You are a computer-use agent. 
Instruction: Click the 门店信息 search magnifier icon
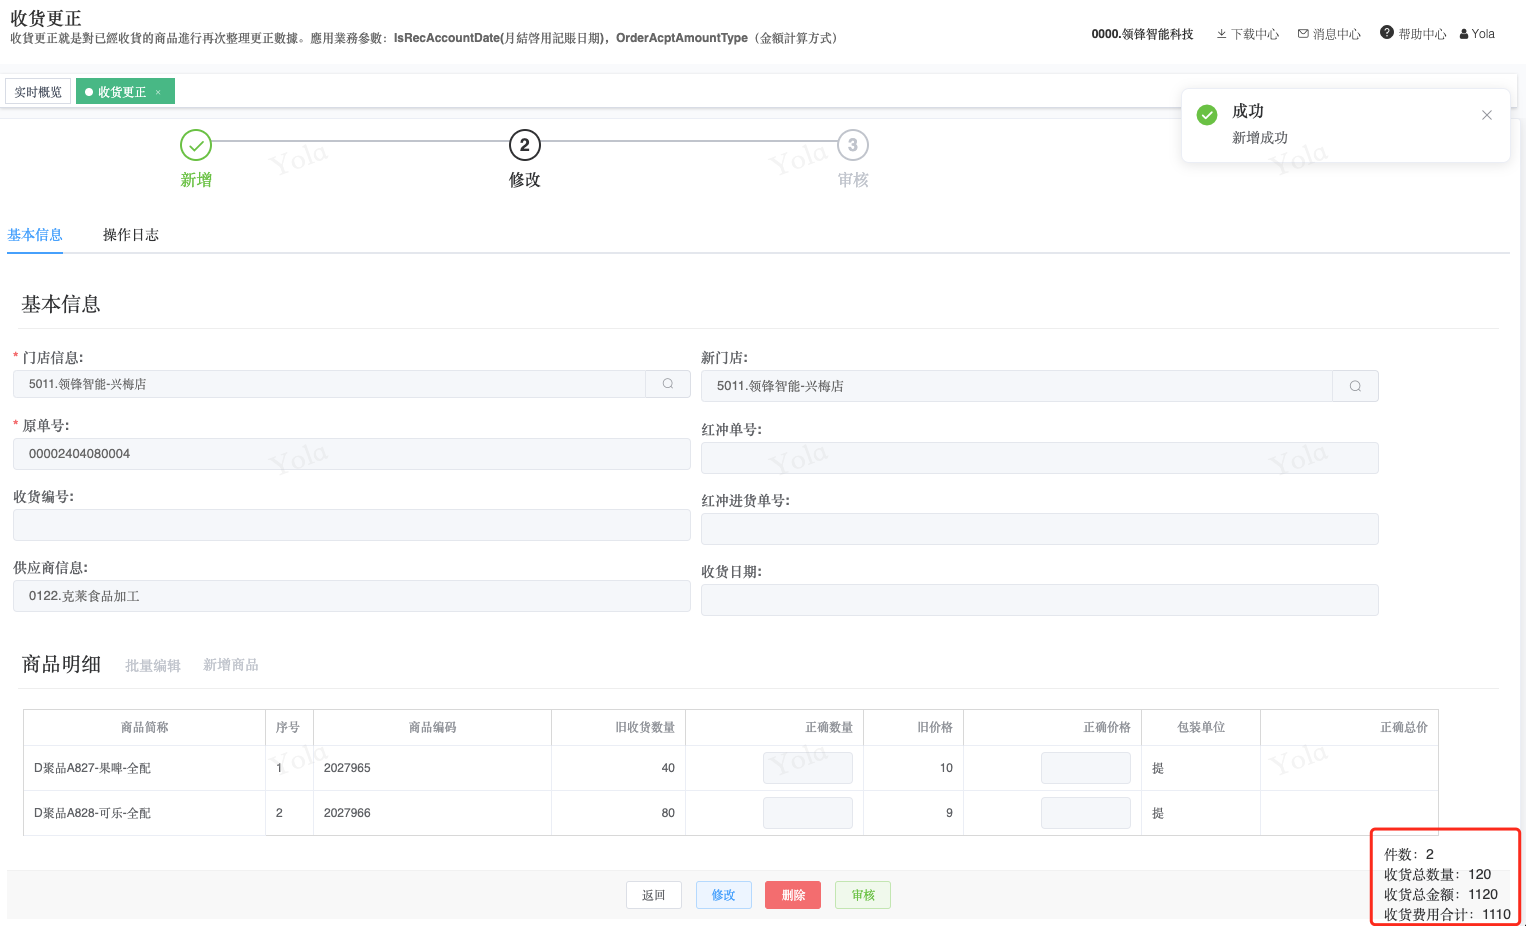(668, 384)
